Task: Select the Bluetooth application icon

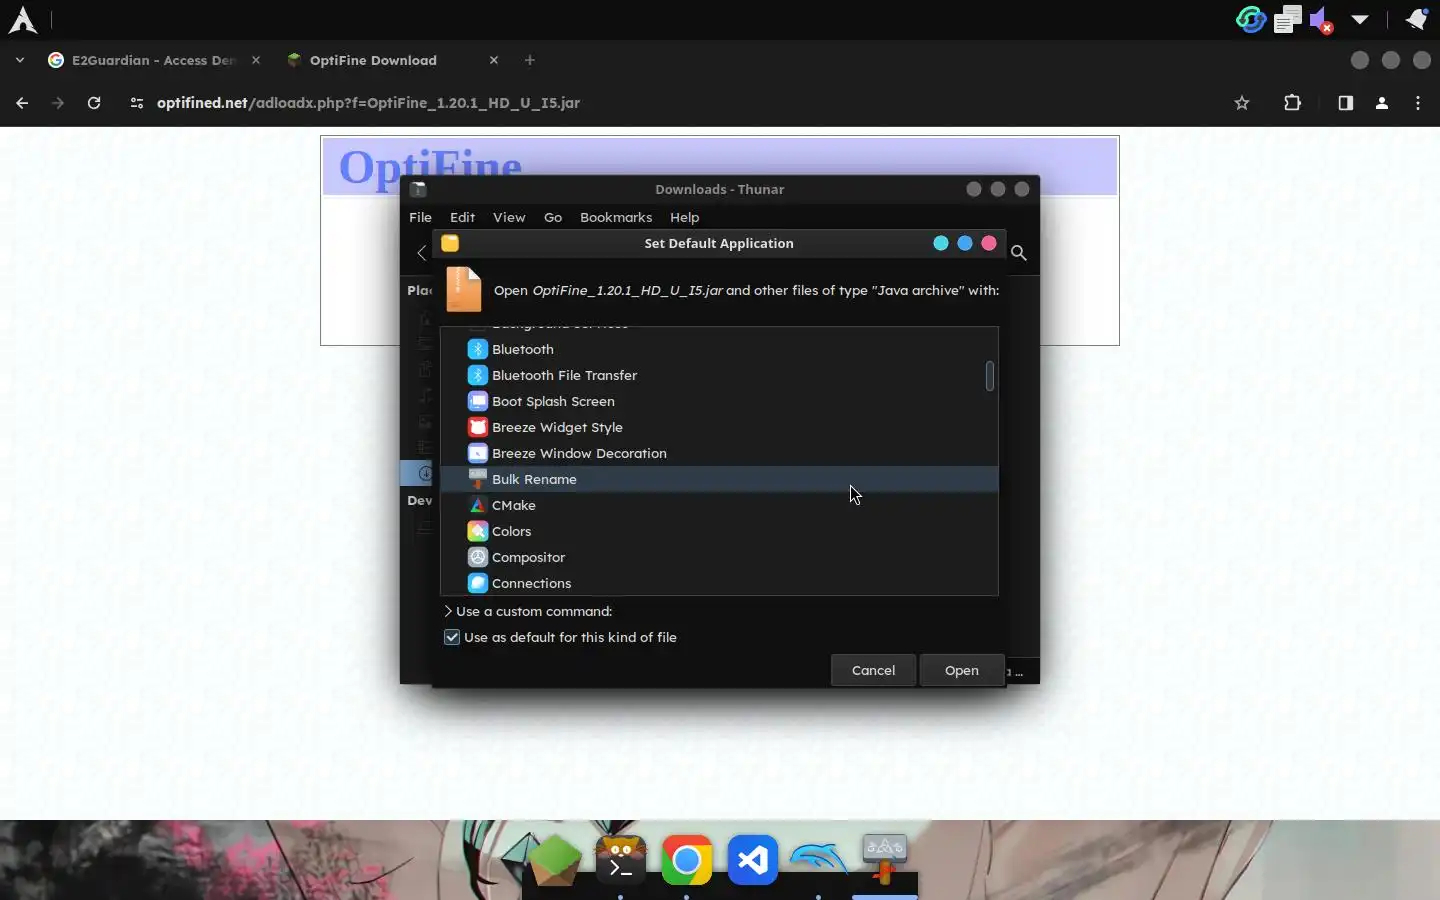Action: [x=478, y=349]
